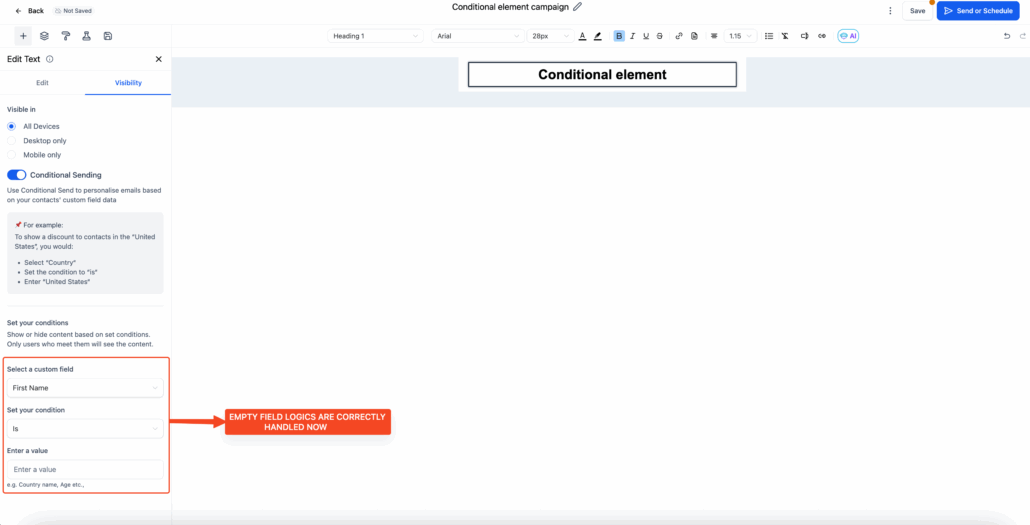Open the First Name custom field dropdown

[x=84, y=388]
